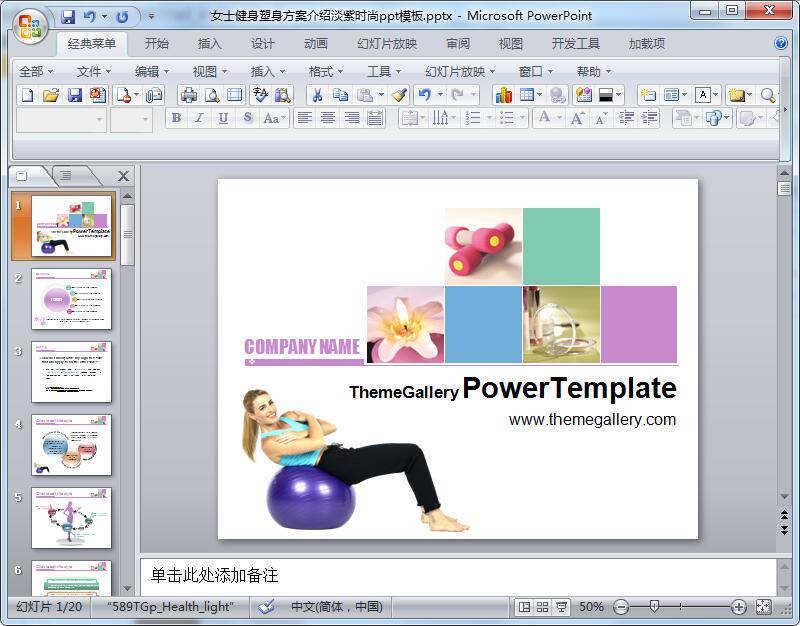
Task: Open the 开发工具 ribbon tab
Action: [x=576, y=43]
